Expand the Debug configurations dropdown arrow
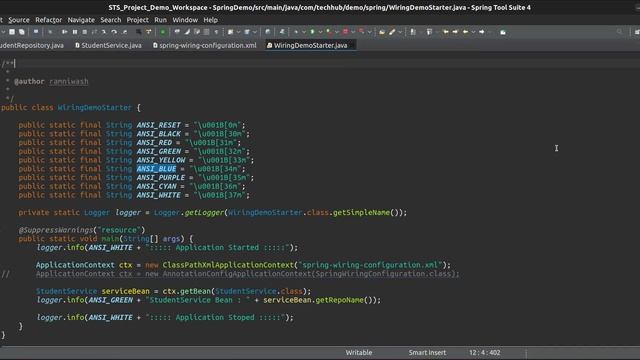This screenshot has height=360, width=640. (304, 32)
